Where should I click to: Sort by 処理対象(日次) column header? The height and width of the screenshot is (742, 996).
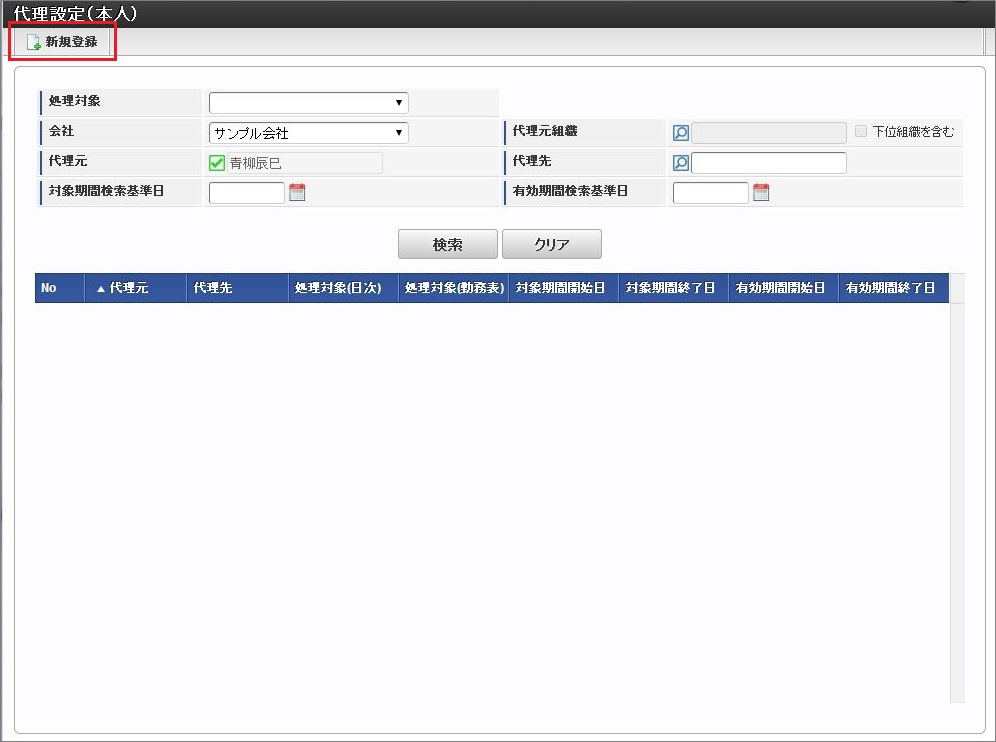(344, 288)
